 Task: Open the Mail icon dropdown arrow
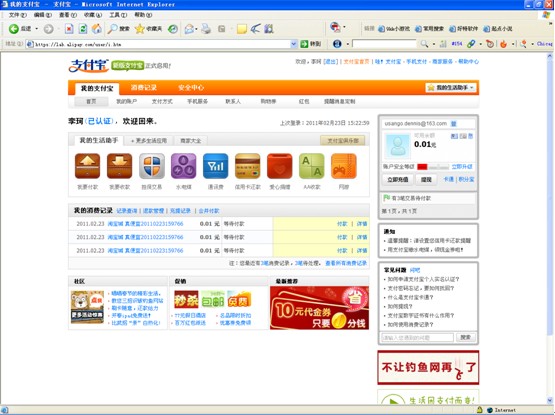click(x=196, y=29)
